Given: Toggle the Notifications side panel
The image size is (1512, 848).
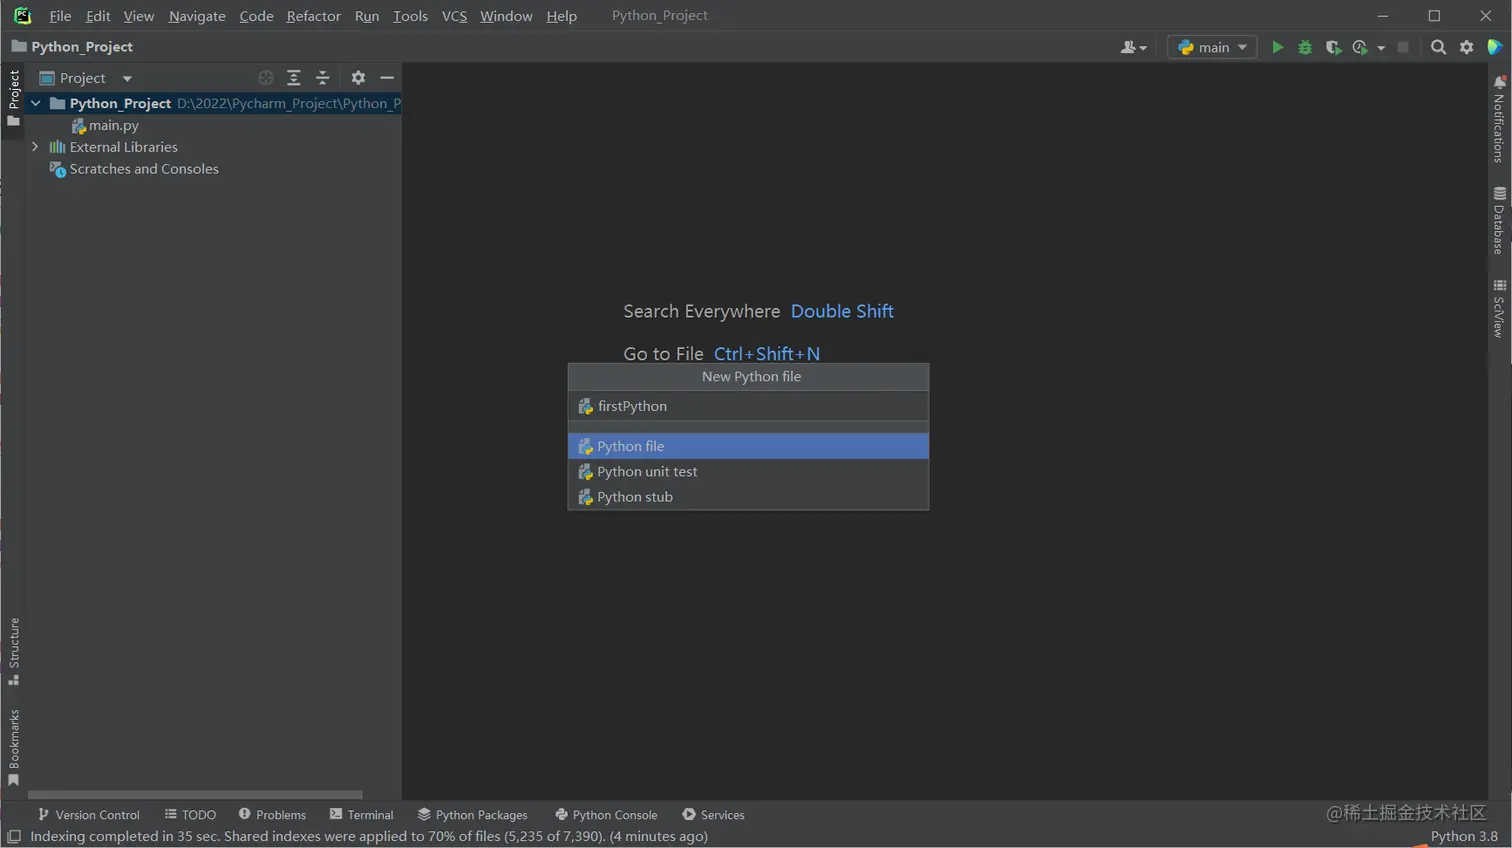Looking at the screenshot, I should coord(1499,119).
